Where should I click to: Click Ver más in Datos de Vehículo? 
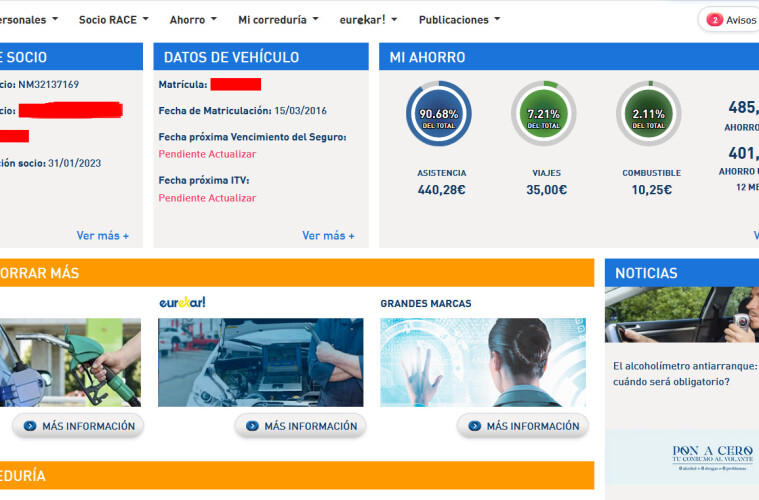(x=328, y=236)
